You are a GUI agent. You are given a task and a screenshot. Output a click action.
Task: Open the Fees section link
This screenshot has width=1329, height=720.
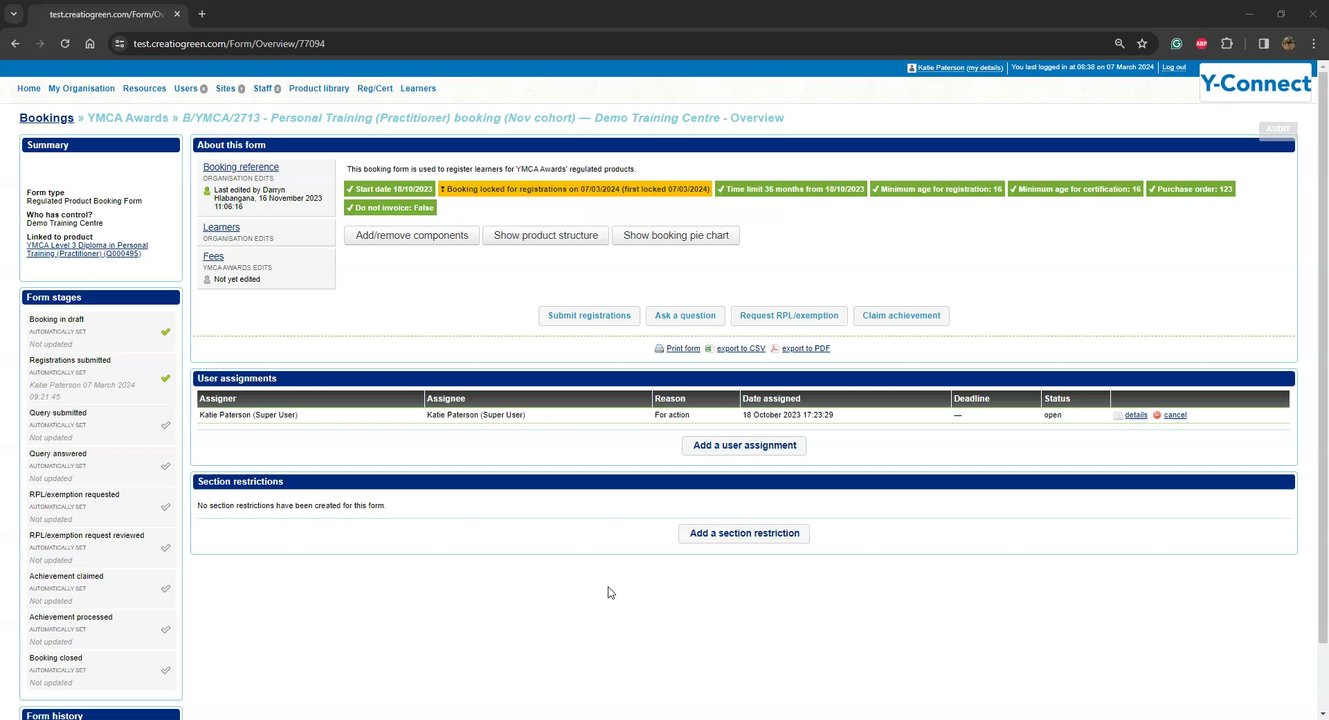pyautogui.click(x=213, y=257)
